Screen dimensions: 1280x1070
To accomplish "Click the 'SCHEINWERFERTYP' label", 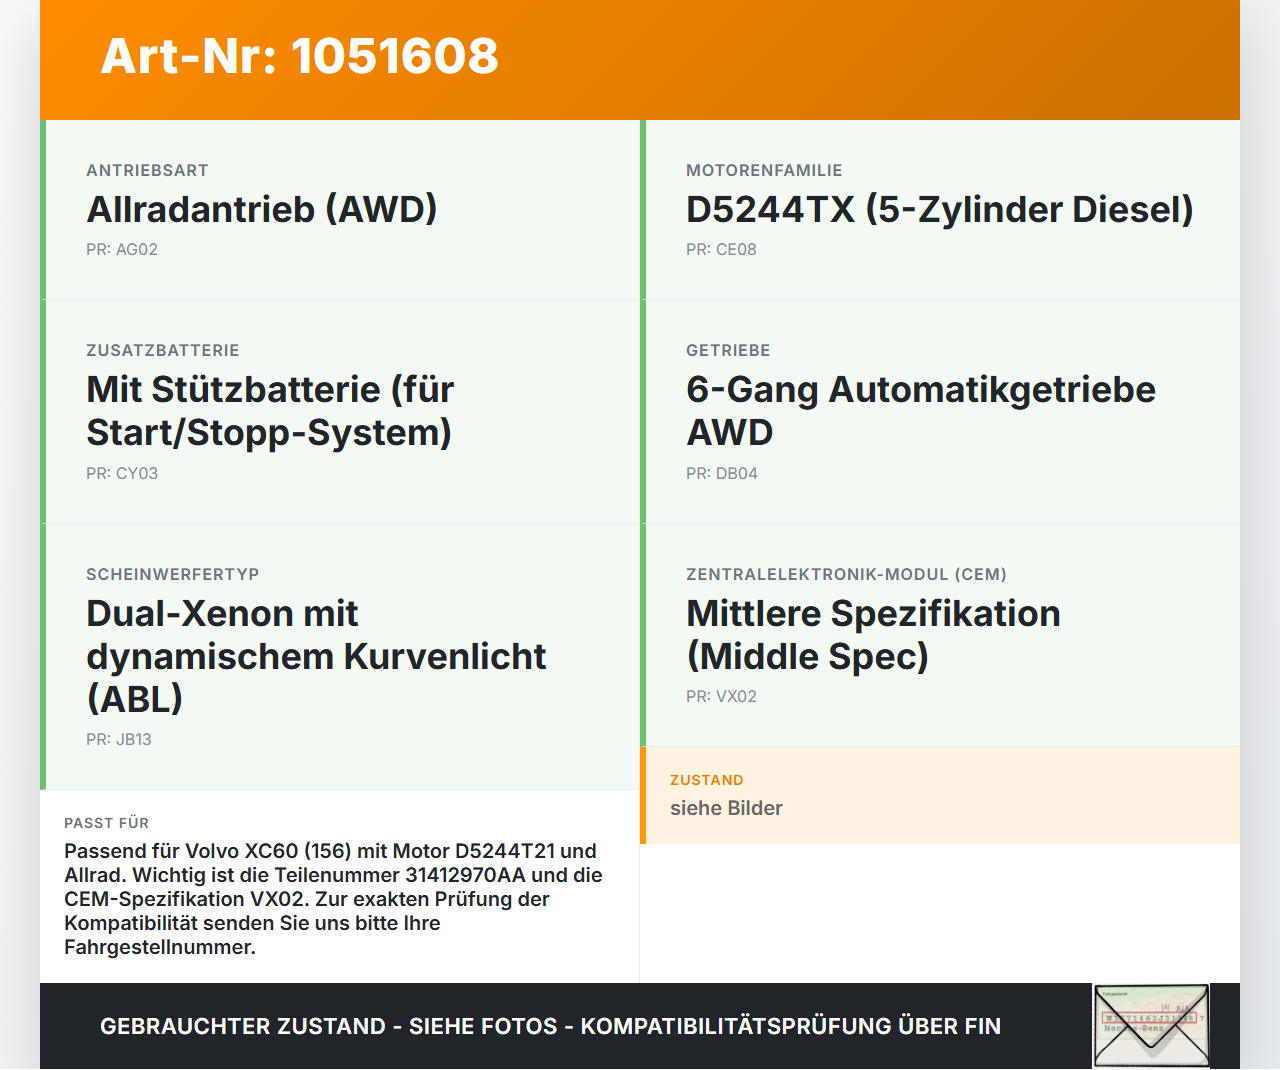I will 173,574.
